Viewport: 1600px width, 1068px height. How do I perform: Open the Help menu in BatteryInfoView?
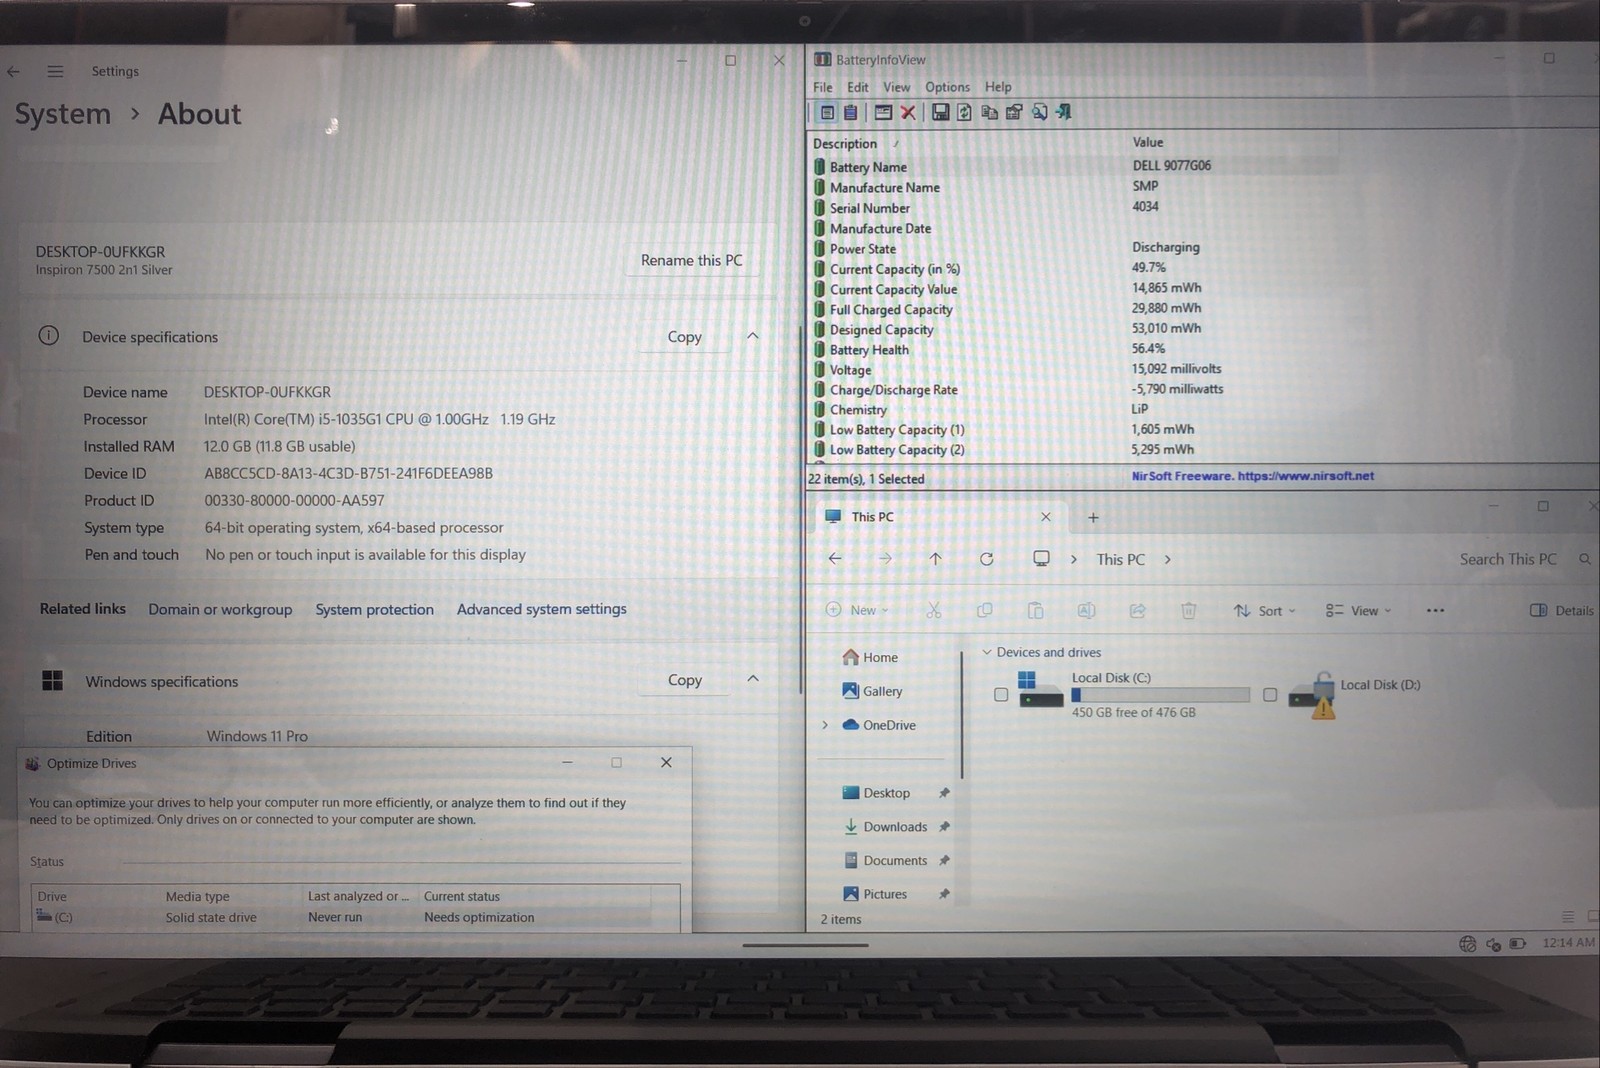pos(998,87)
